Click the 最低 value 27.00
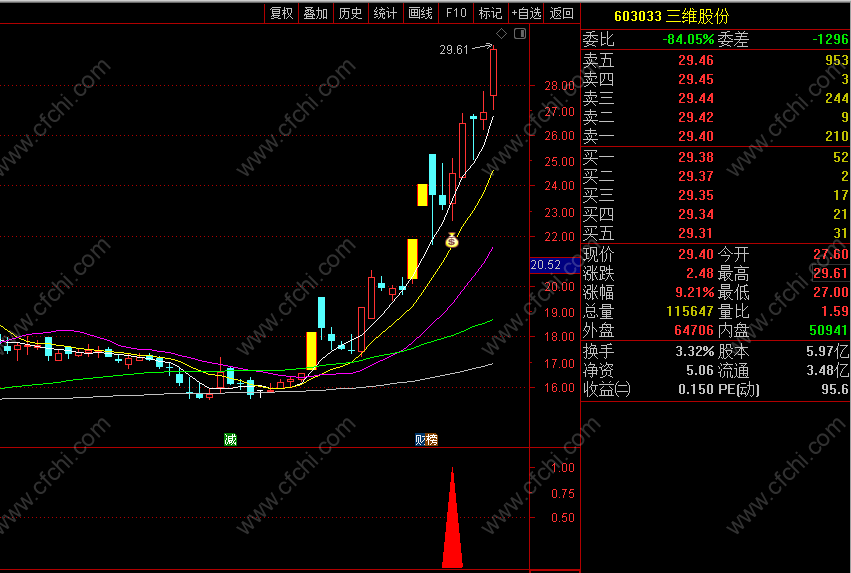 [x=830, y=292]
